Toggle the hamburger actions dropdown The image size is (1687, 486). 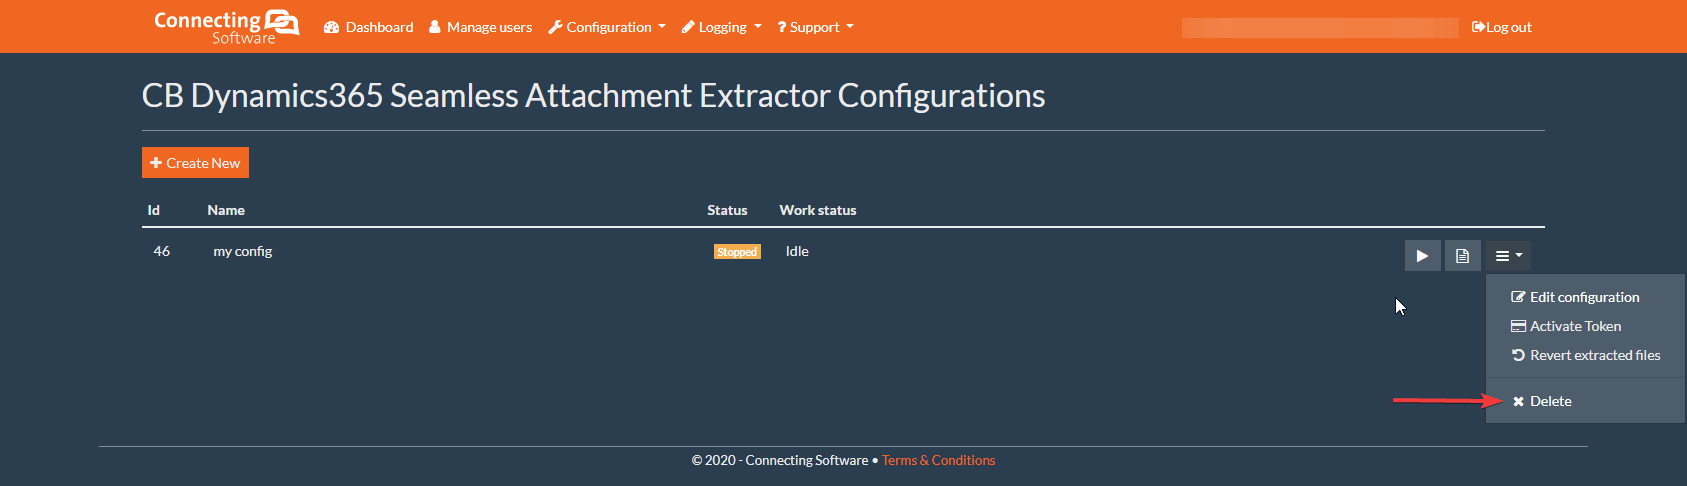[1508, 256]
